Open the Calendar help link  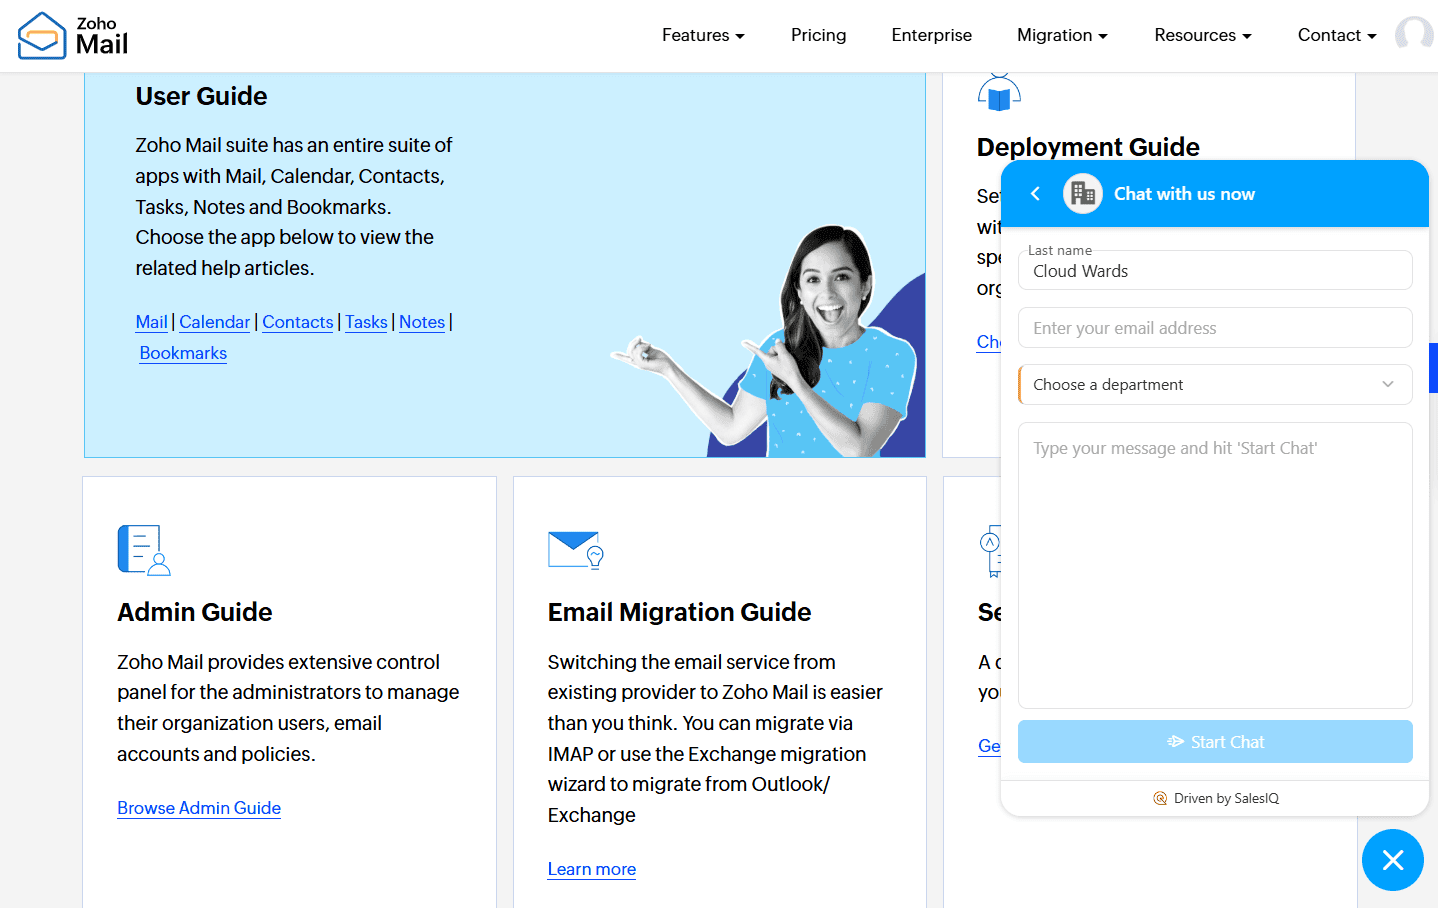(x=214, y=322)
